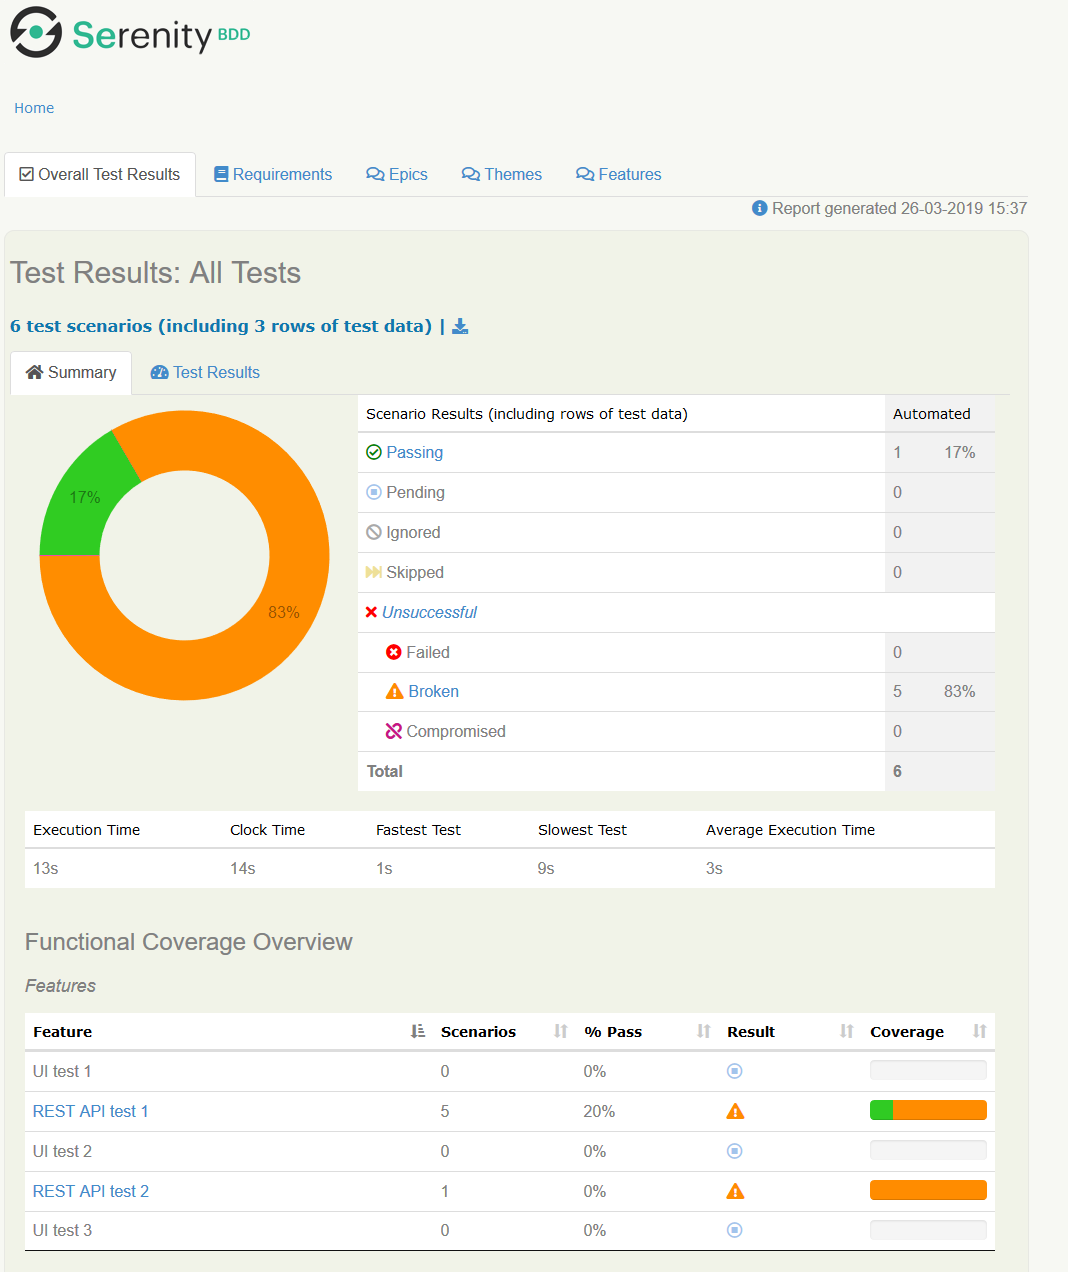This screenshot has width=1068, height=1272.
Task: Click warning triangle in REST API test 2 row
Action: pyautogui.click(x=735, y=1191)
